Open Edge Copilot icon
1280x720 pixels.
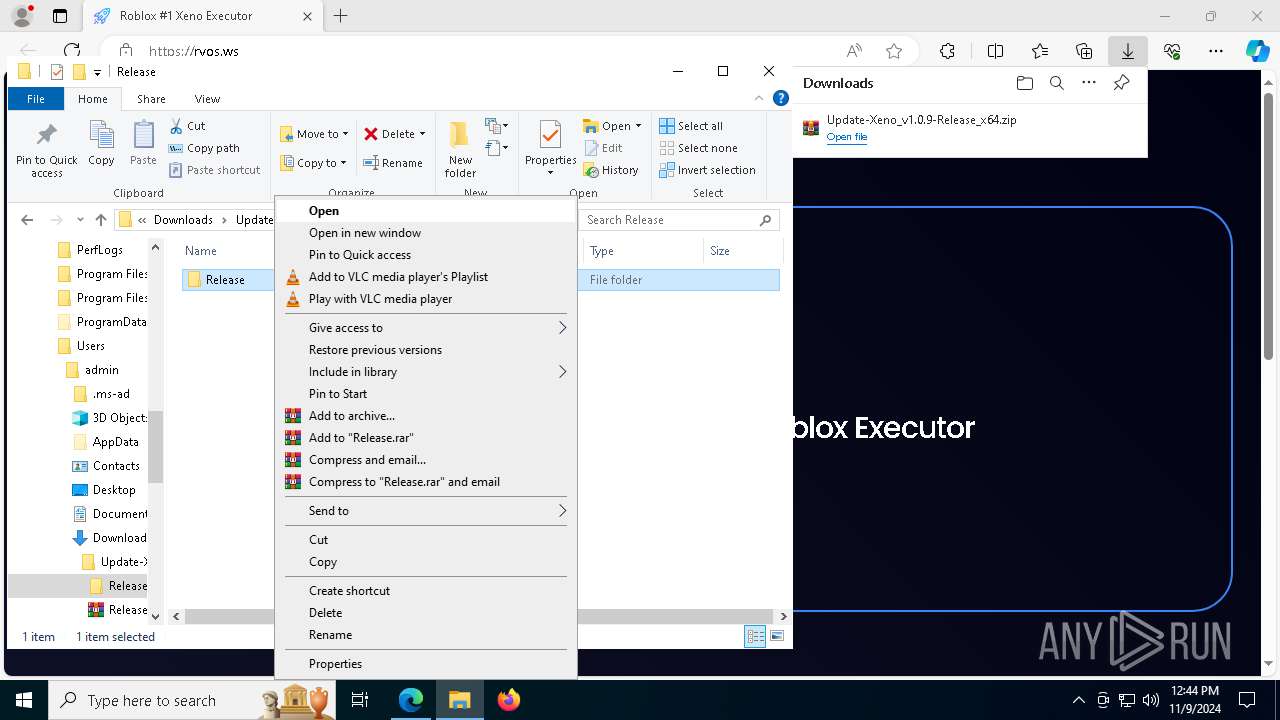[1257, 51]
